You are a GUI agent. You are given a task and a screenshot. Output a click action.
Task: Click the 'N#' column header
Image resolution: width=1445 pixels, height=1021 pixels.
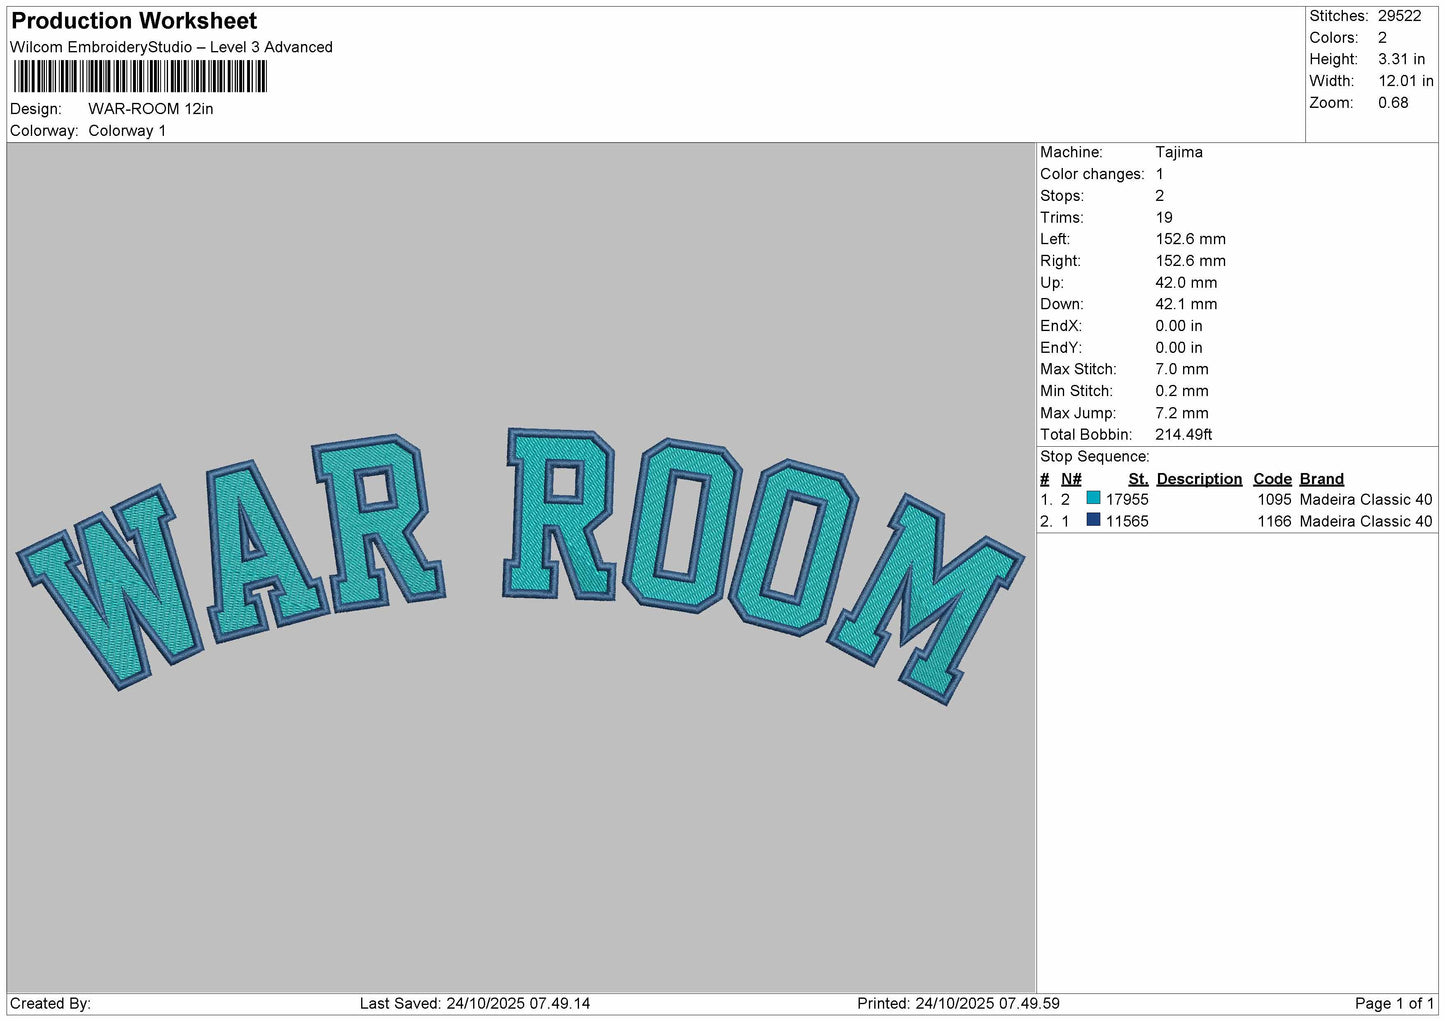coord(1071,479)
